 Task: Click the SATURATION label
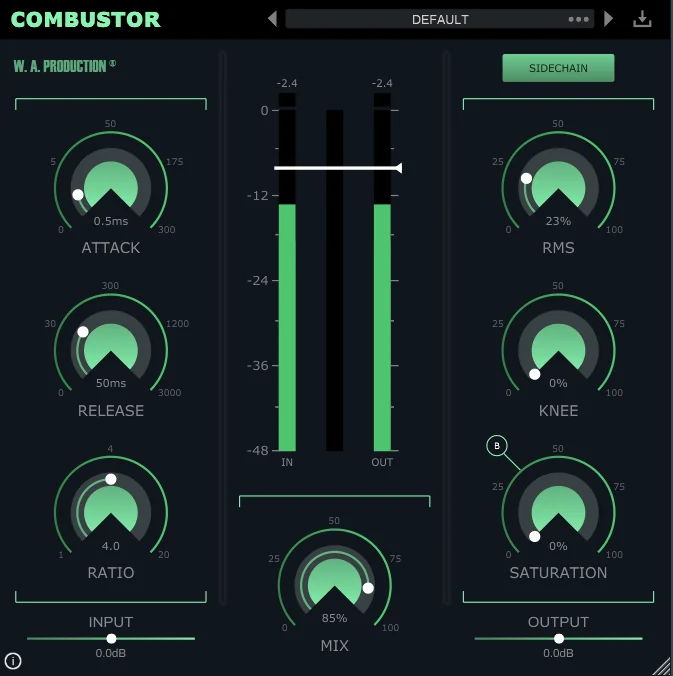point(558,573)
